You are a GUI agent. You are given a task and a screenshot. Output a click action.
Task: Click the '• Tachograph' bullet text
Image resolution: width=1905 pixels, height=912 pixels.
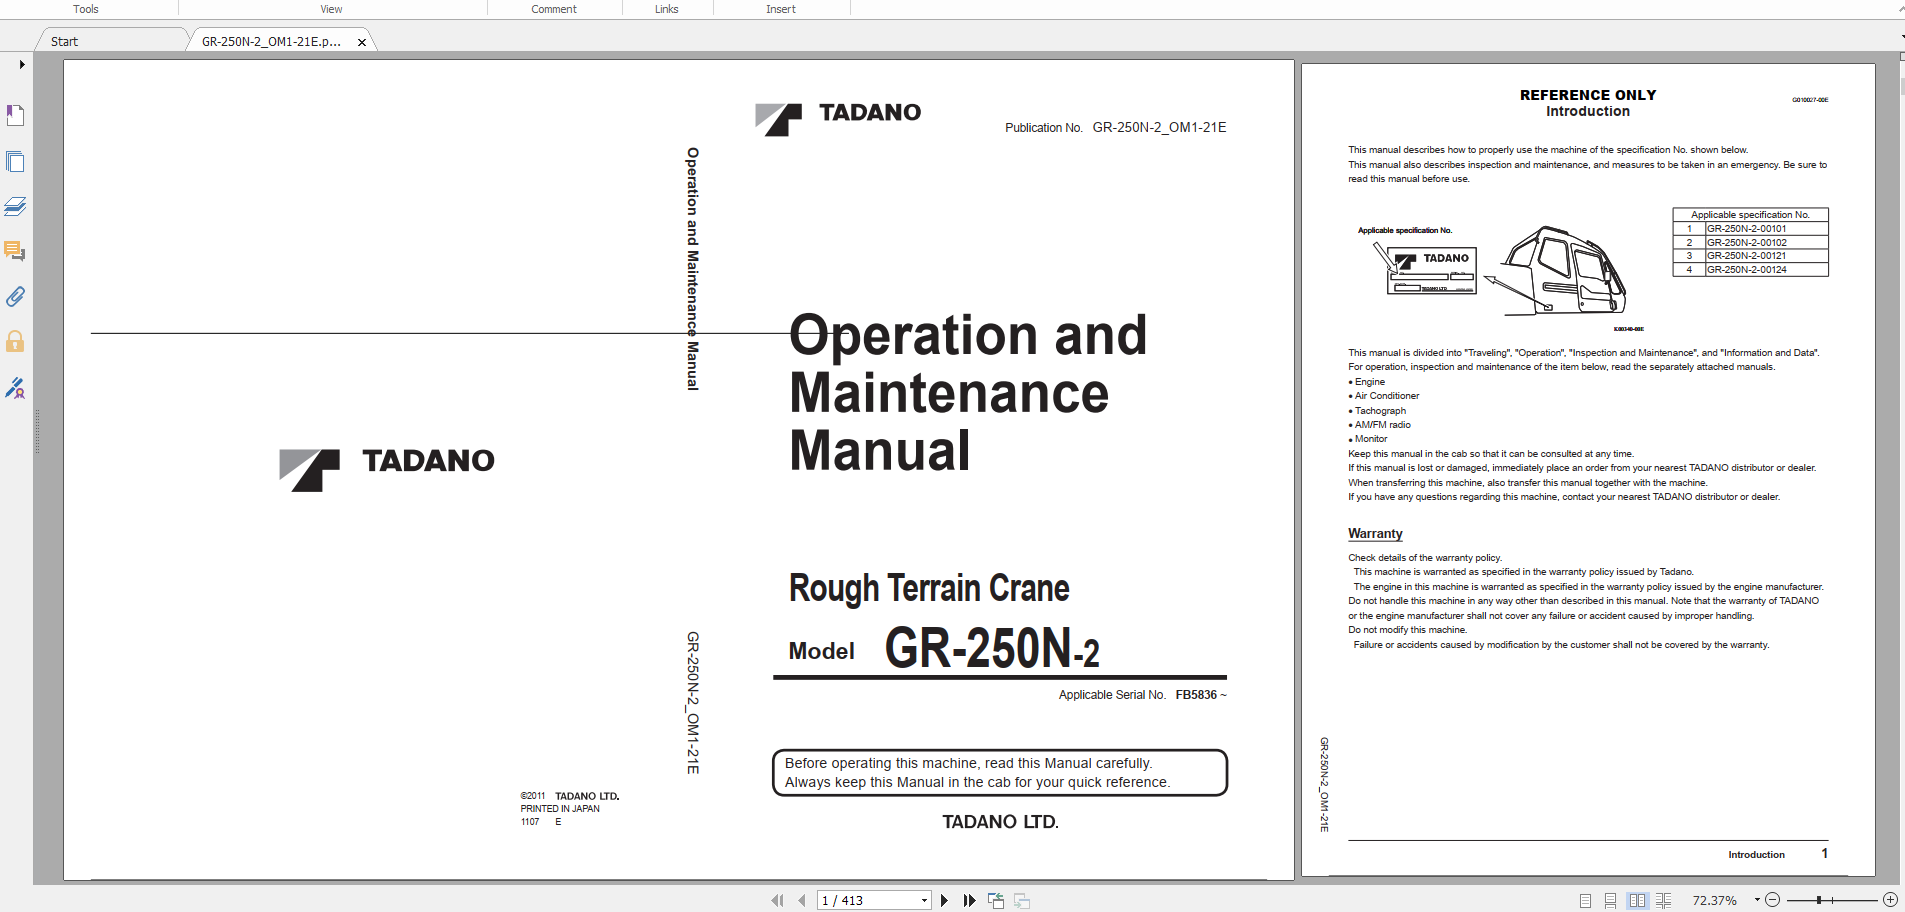coord(1378,411)
